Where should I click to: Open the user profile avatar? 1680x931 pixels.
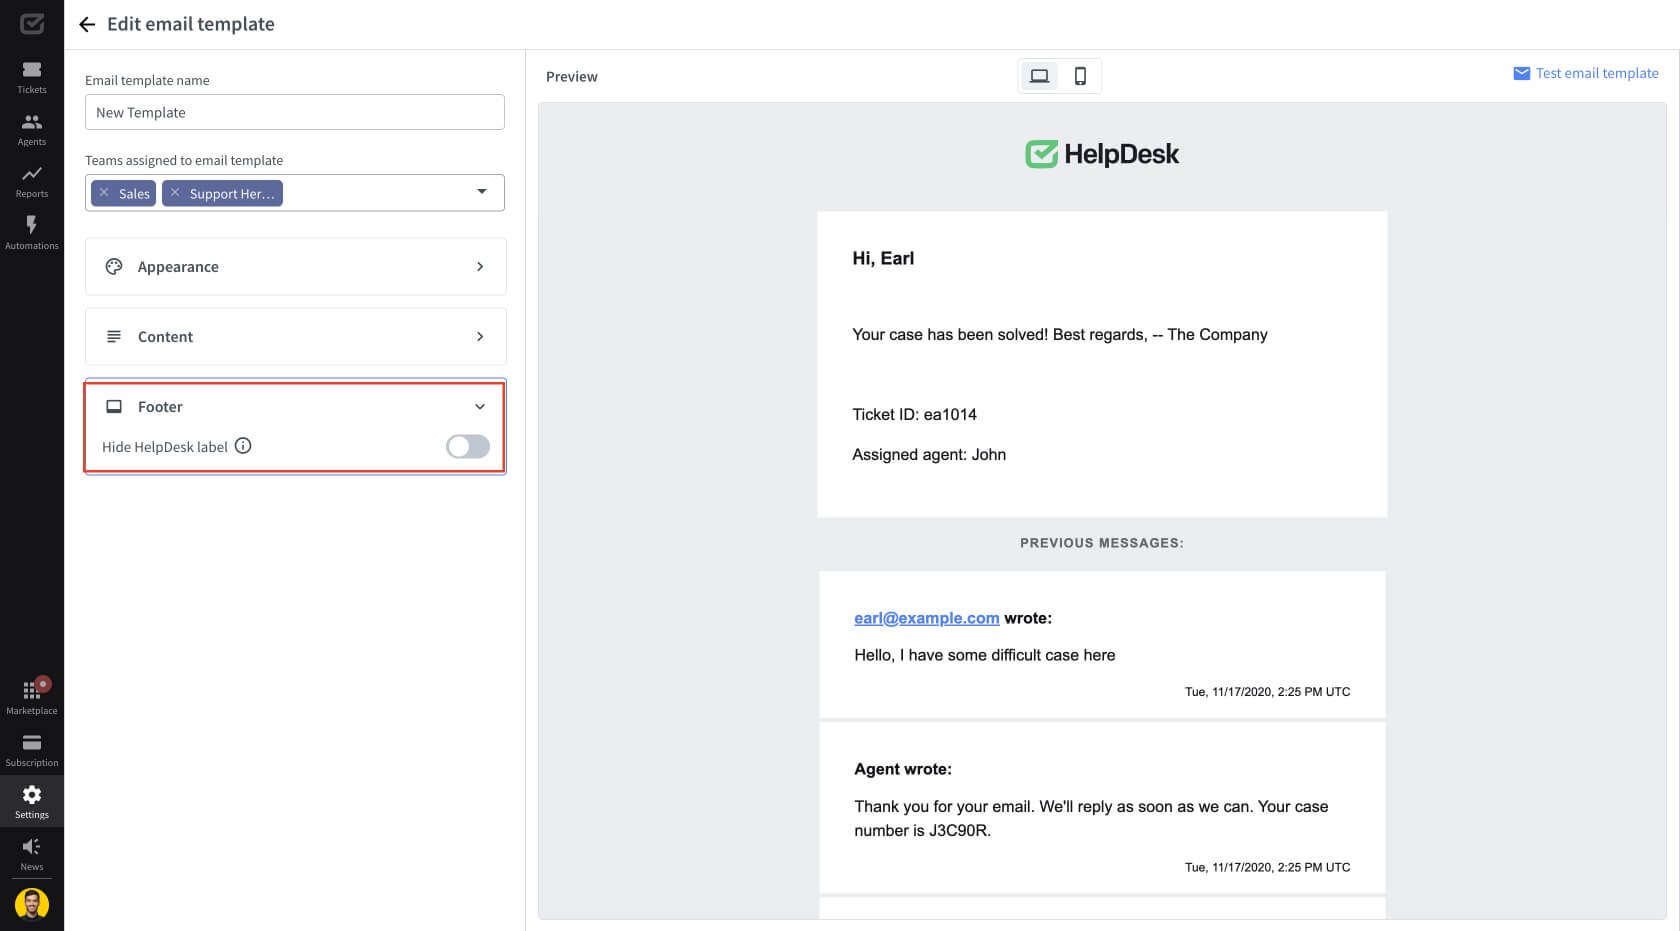click(32, 904)
